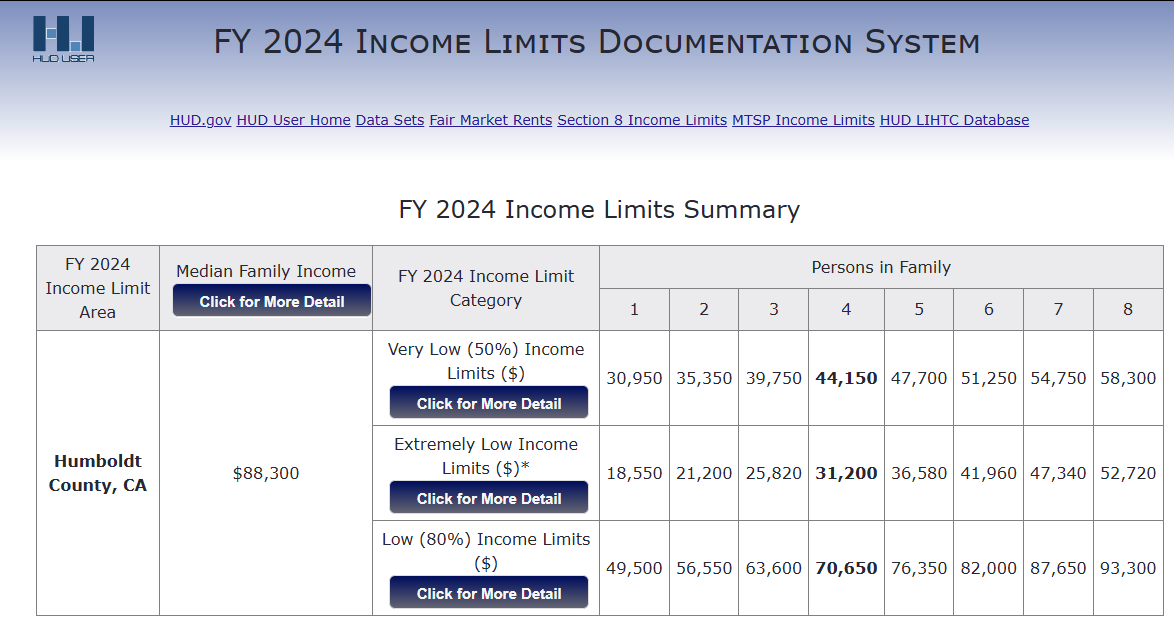Screen dimensions: 1174x622
Task: Click the Persons in Family header
Action: (881, 267)
